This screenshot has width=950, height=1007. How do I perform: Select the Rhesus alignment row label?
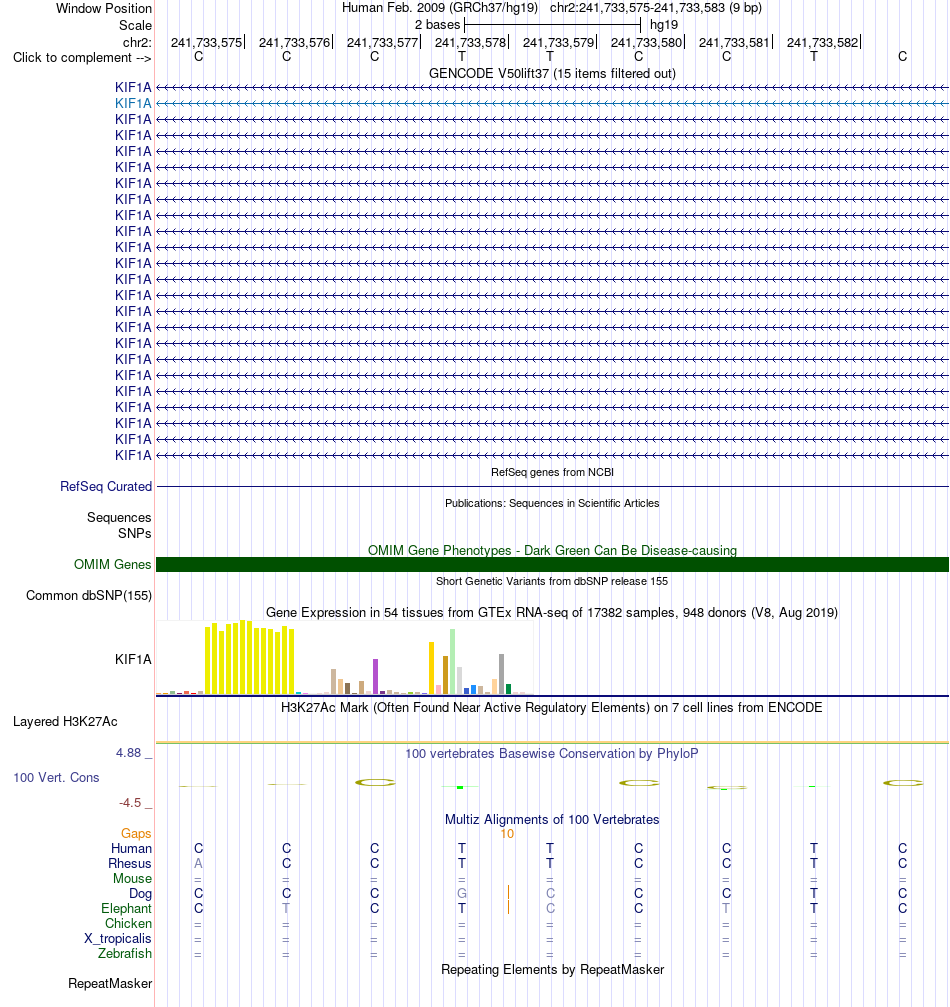130,863
